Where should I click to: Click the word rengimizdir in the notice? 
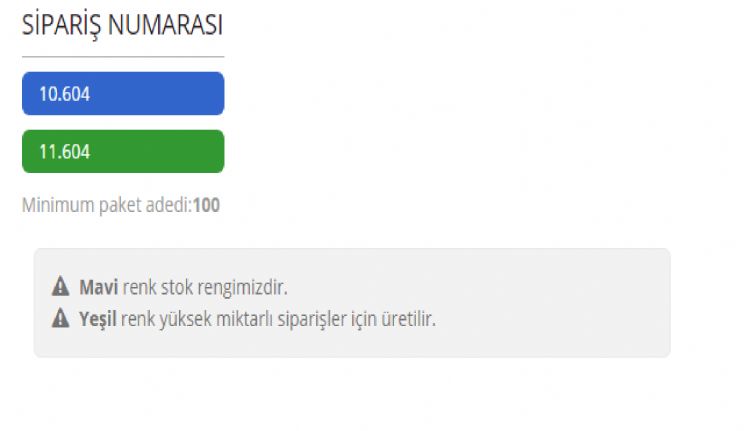(243, 288)
